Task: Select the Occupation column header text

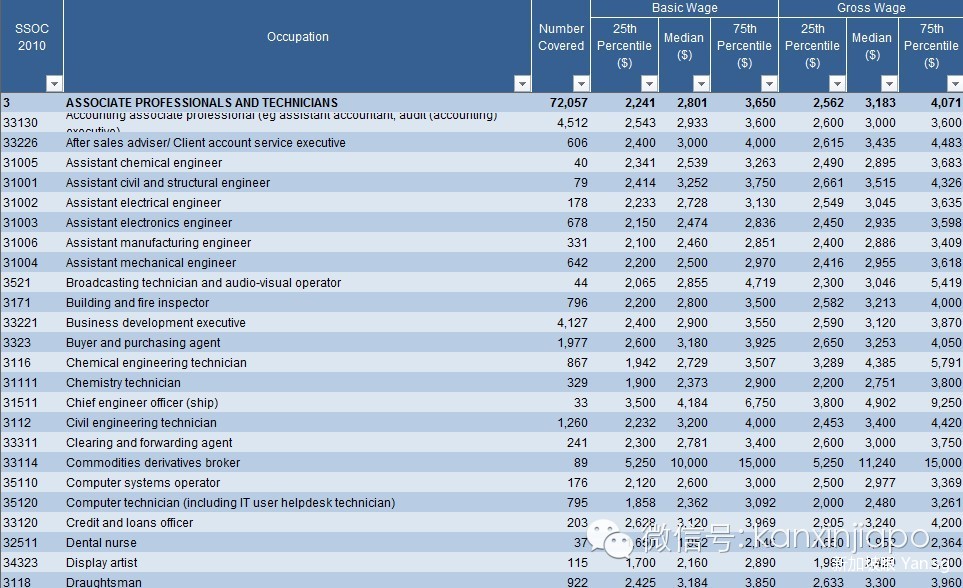Action: [x=297, y=37]
